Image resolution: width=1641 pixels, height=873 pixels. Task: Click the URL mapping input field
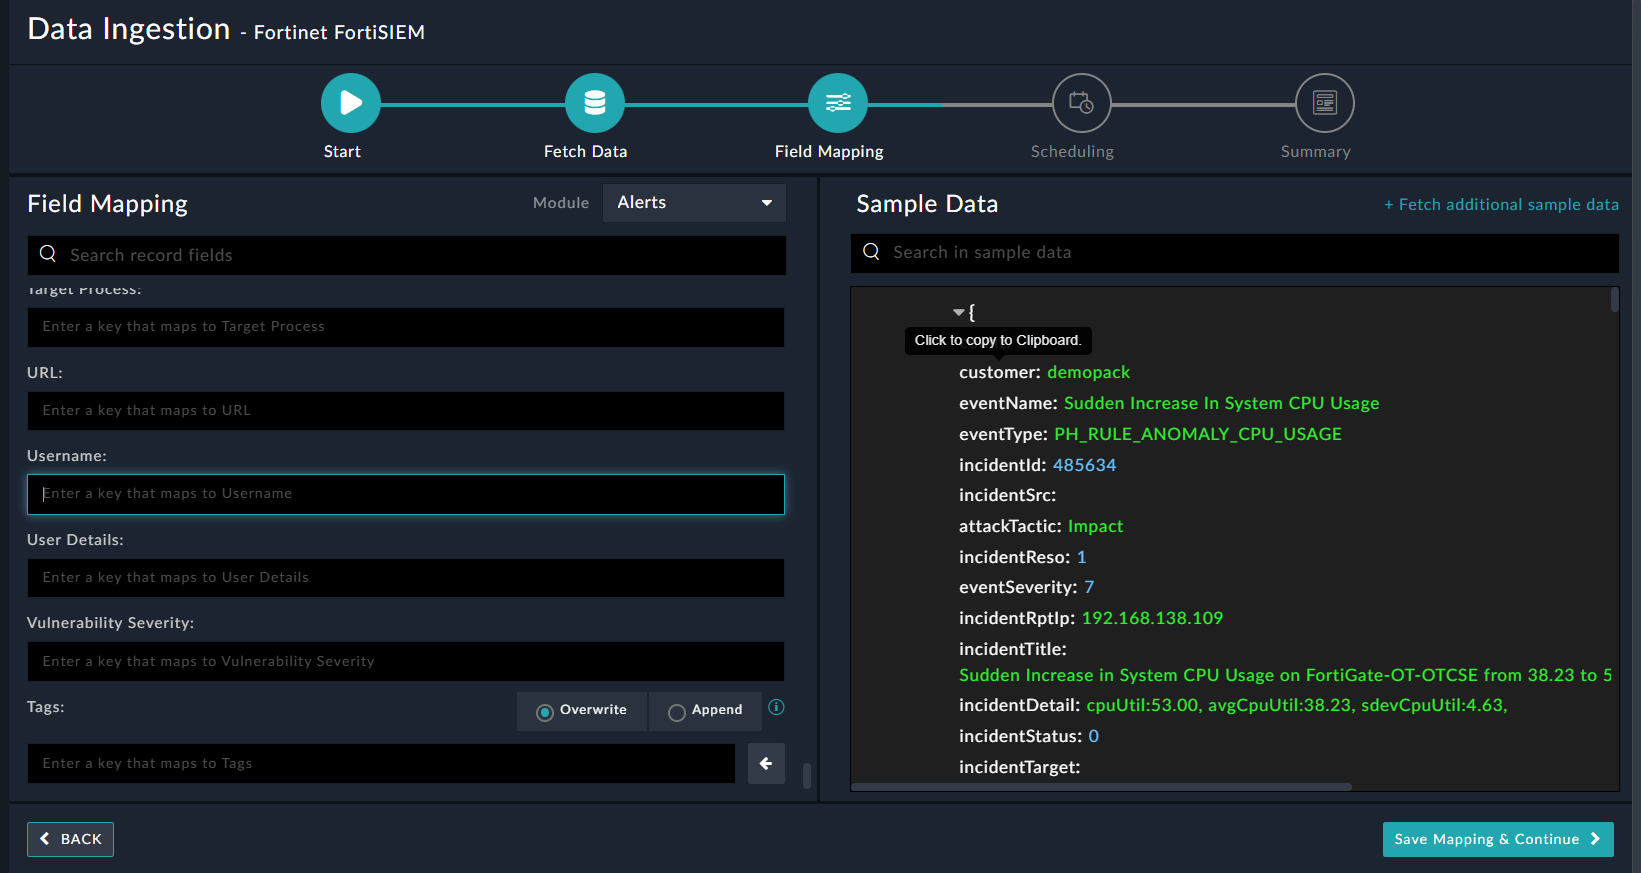click(405, 411)
